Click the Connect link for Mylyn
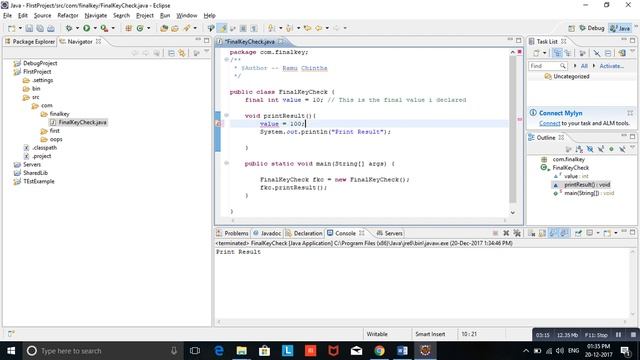640x360 pixels. click(x=549, y=123)
